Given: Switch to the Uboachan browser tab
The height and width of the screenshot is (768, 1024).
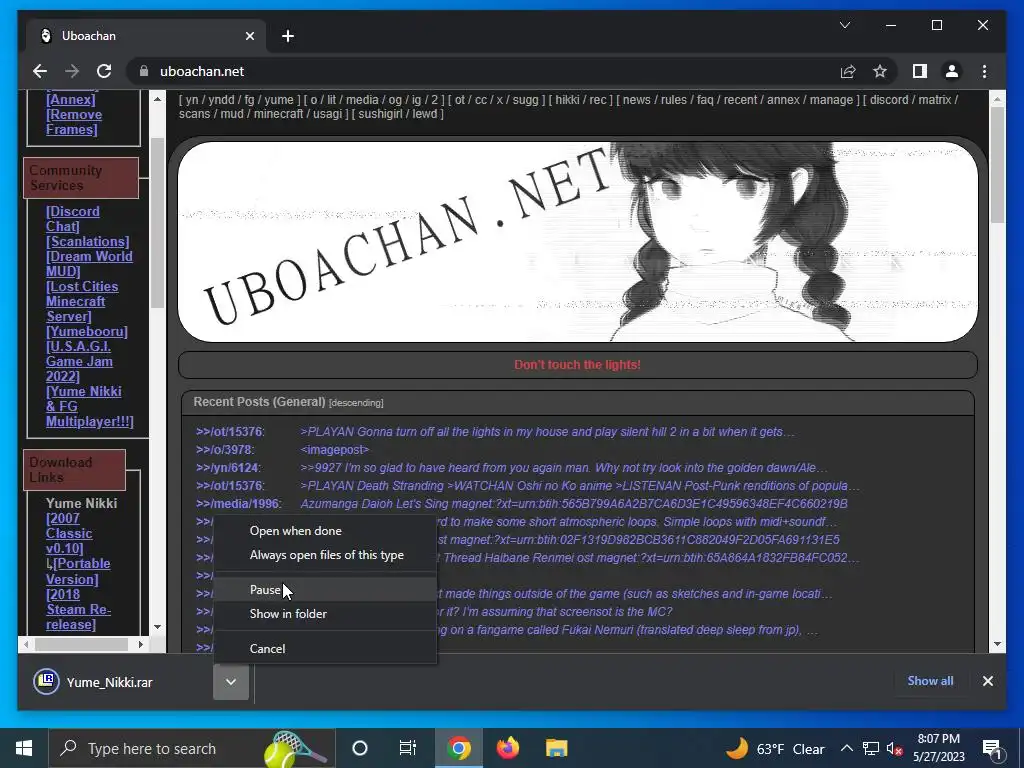Looking at the screenshot, I should tap(146, 36).
